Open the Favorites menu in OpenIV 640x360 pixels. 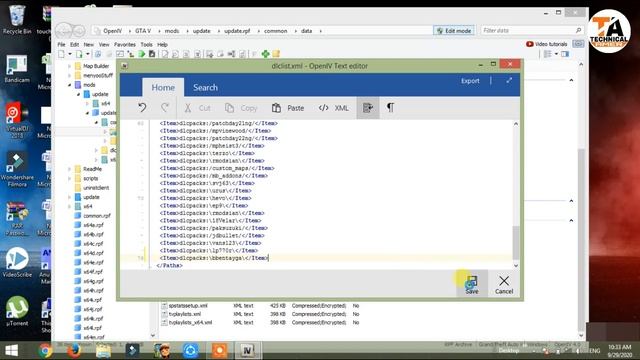pos(124,44)
